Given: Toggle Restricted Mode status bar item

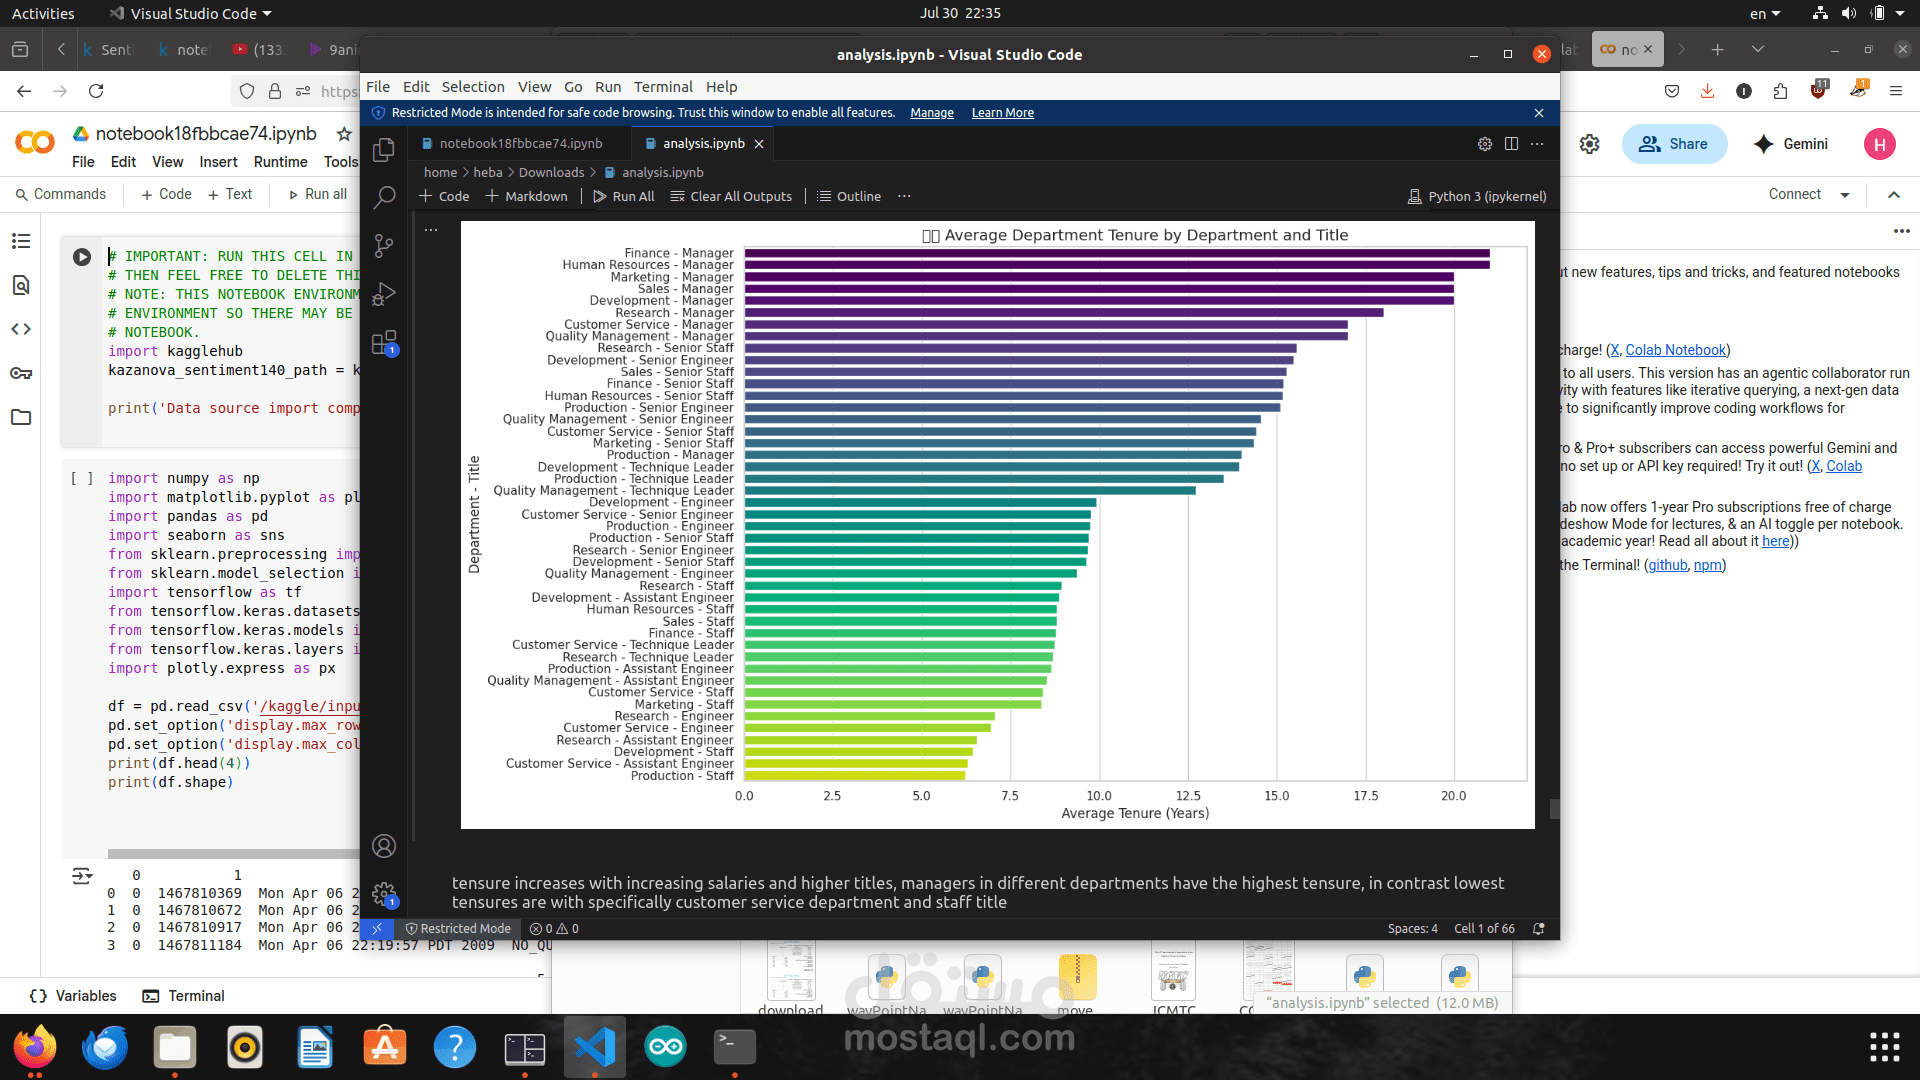Looking at the screenshot, I should tap(458, 928).
